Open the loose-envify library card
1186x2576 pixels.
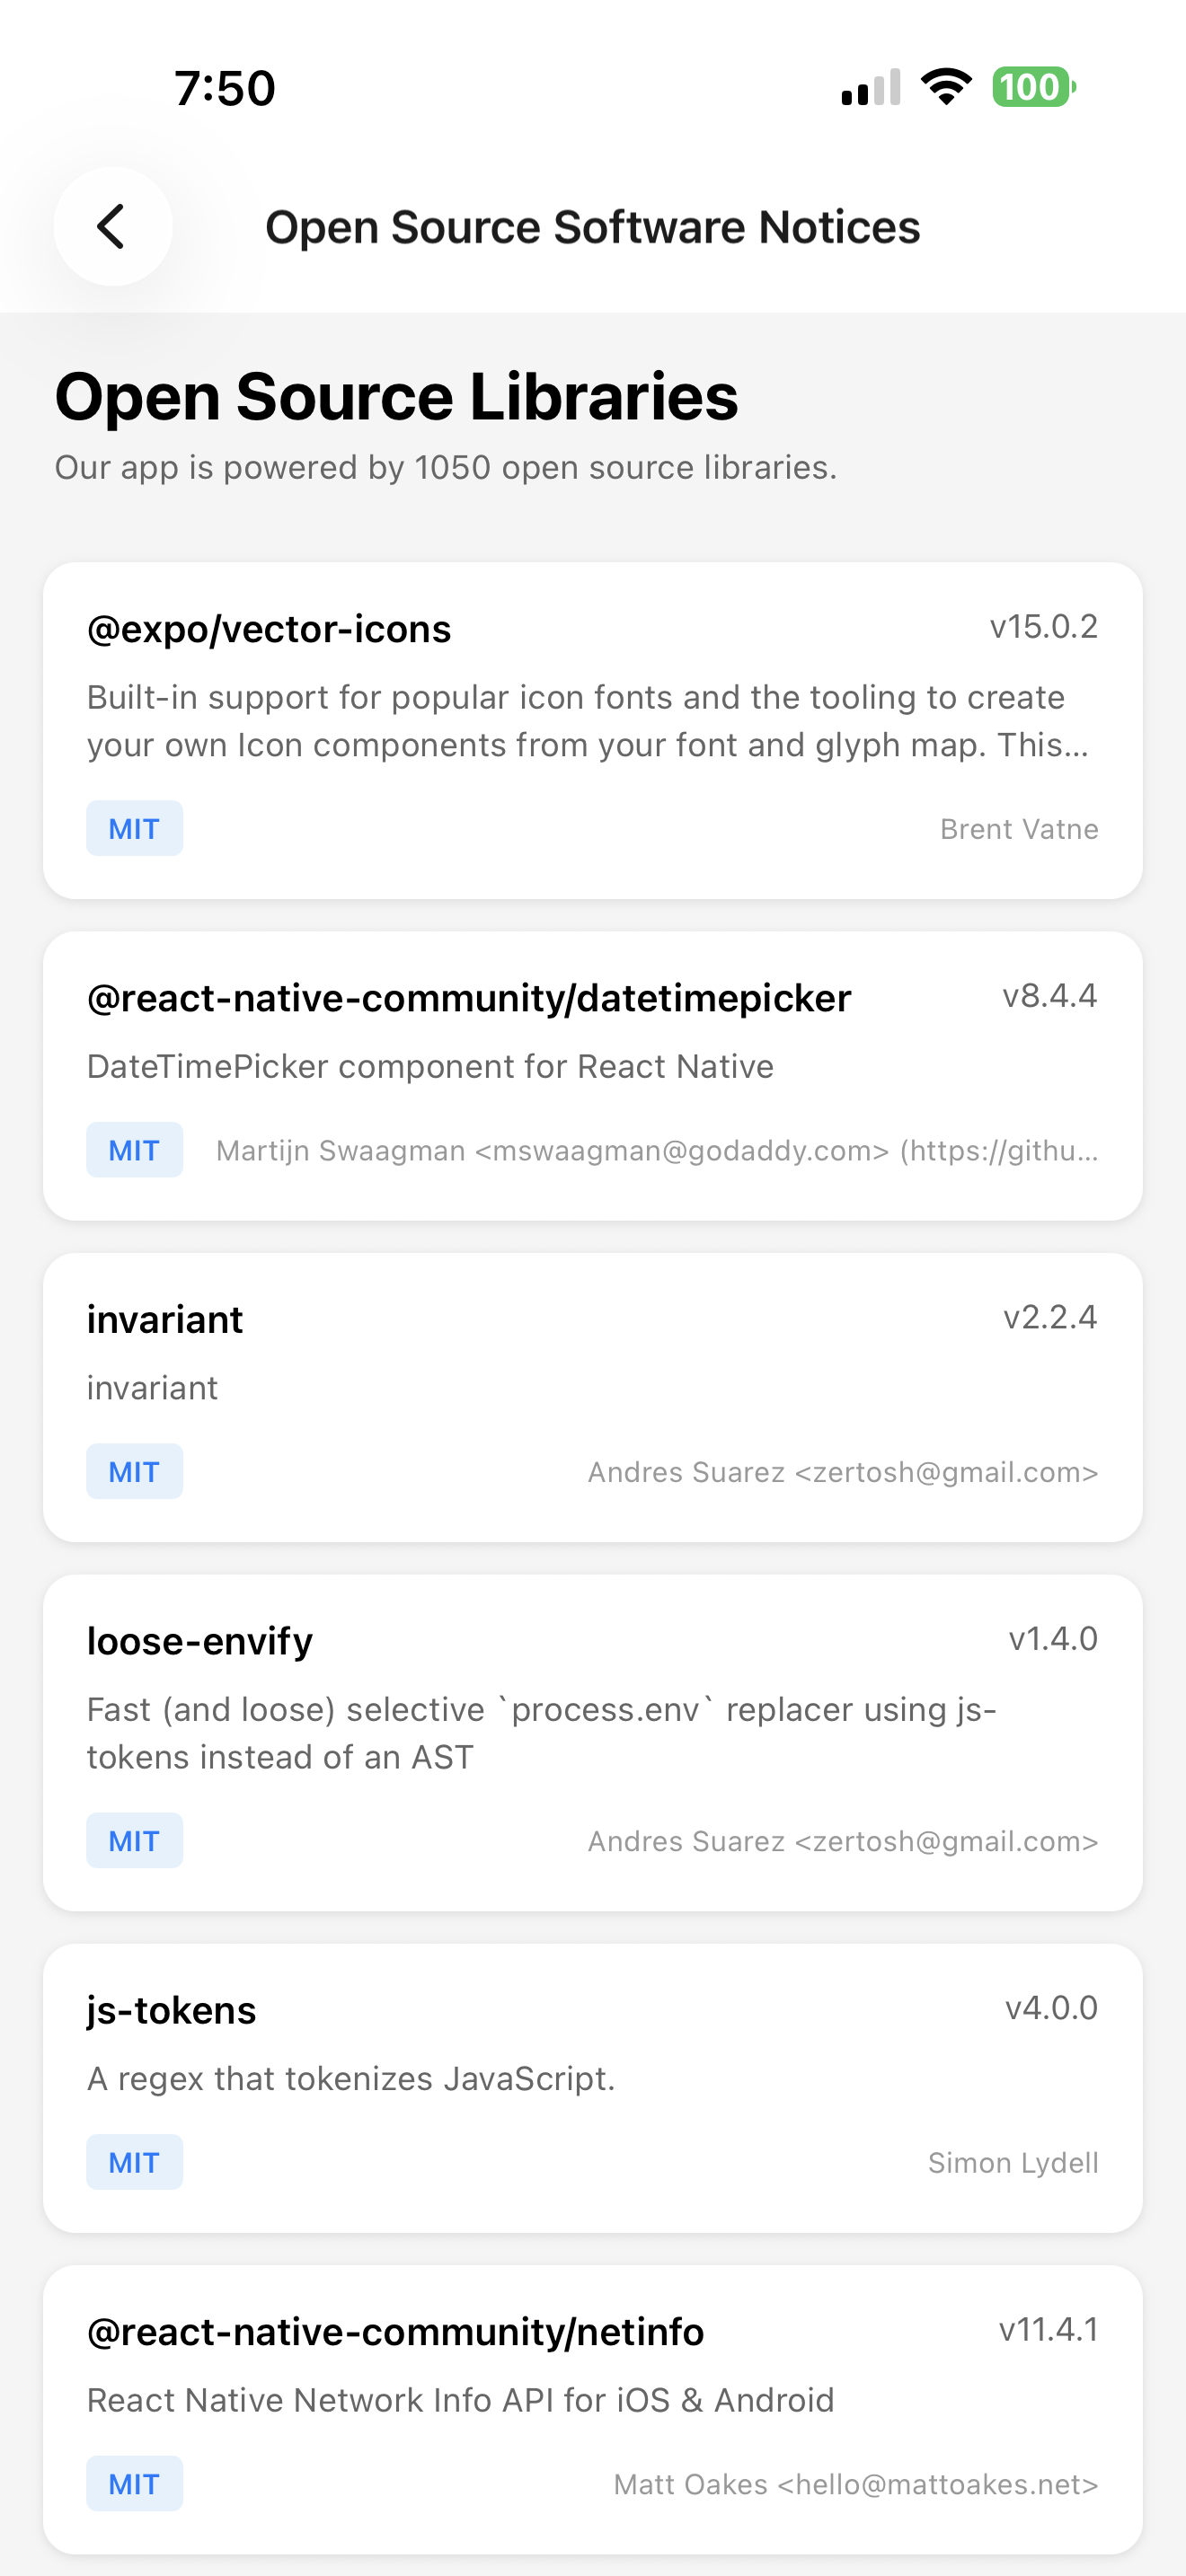(x=592, y=1741)
